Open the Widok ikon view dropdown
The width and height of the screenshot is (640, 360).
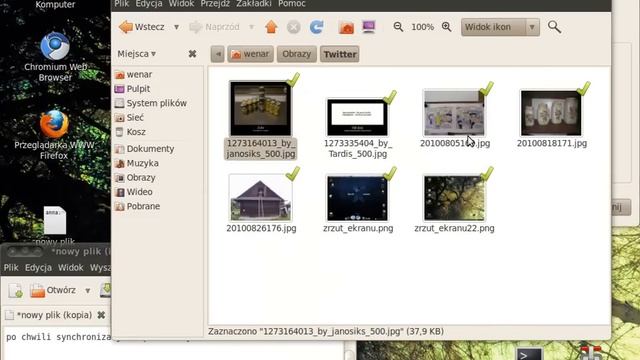tap(500, 27)
